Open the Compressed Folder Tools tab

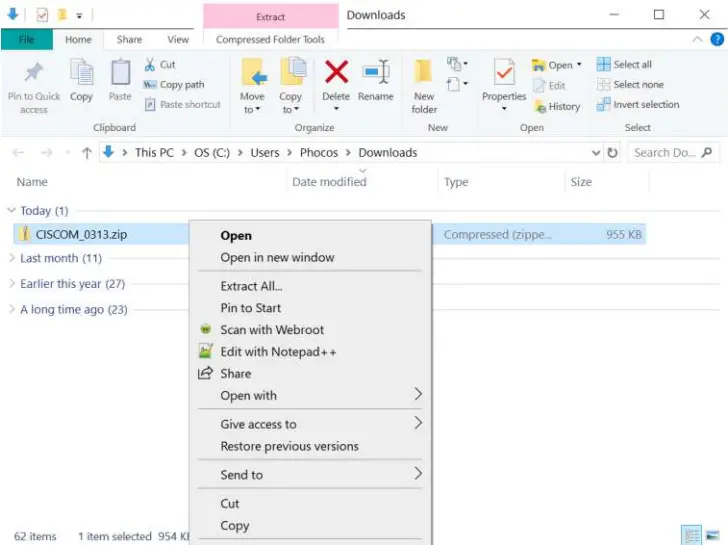(270, 39)
